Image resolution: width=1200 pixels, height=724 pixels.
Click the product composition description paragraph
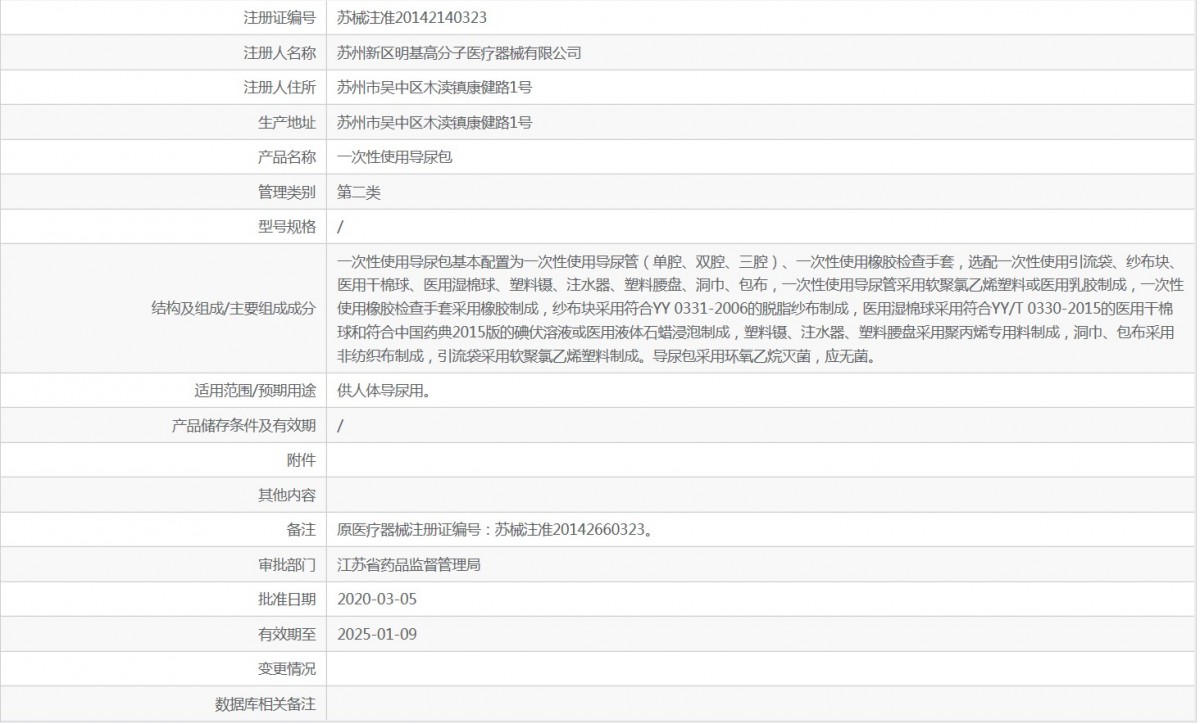[x=760, y=308]
